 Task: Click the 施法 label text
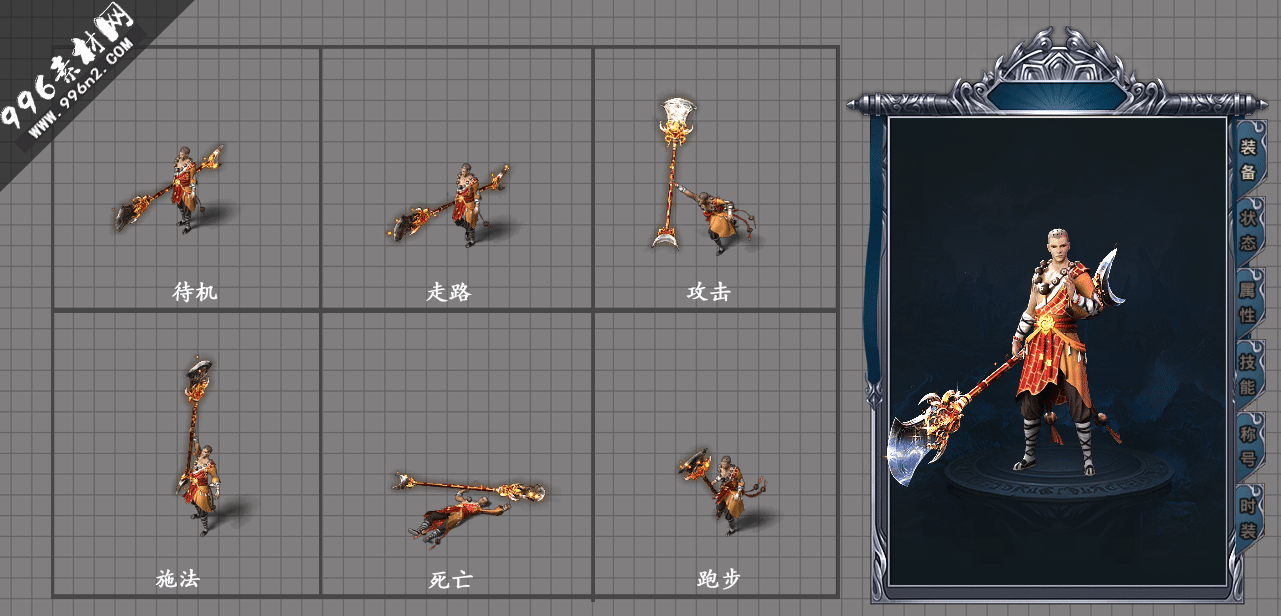point(178,578)
